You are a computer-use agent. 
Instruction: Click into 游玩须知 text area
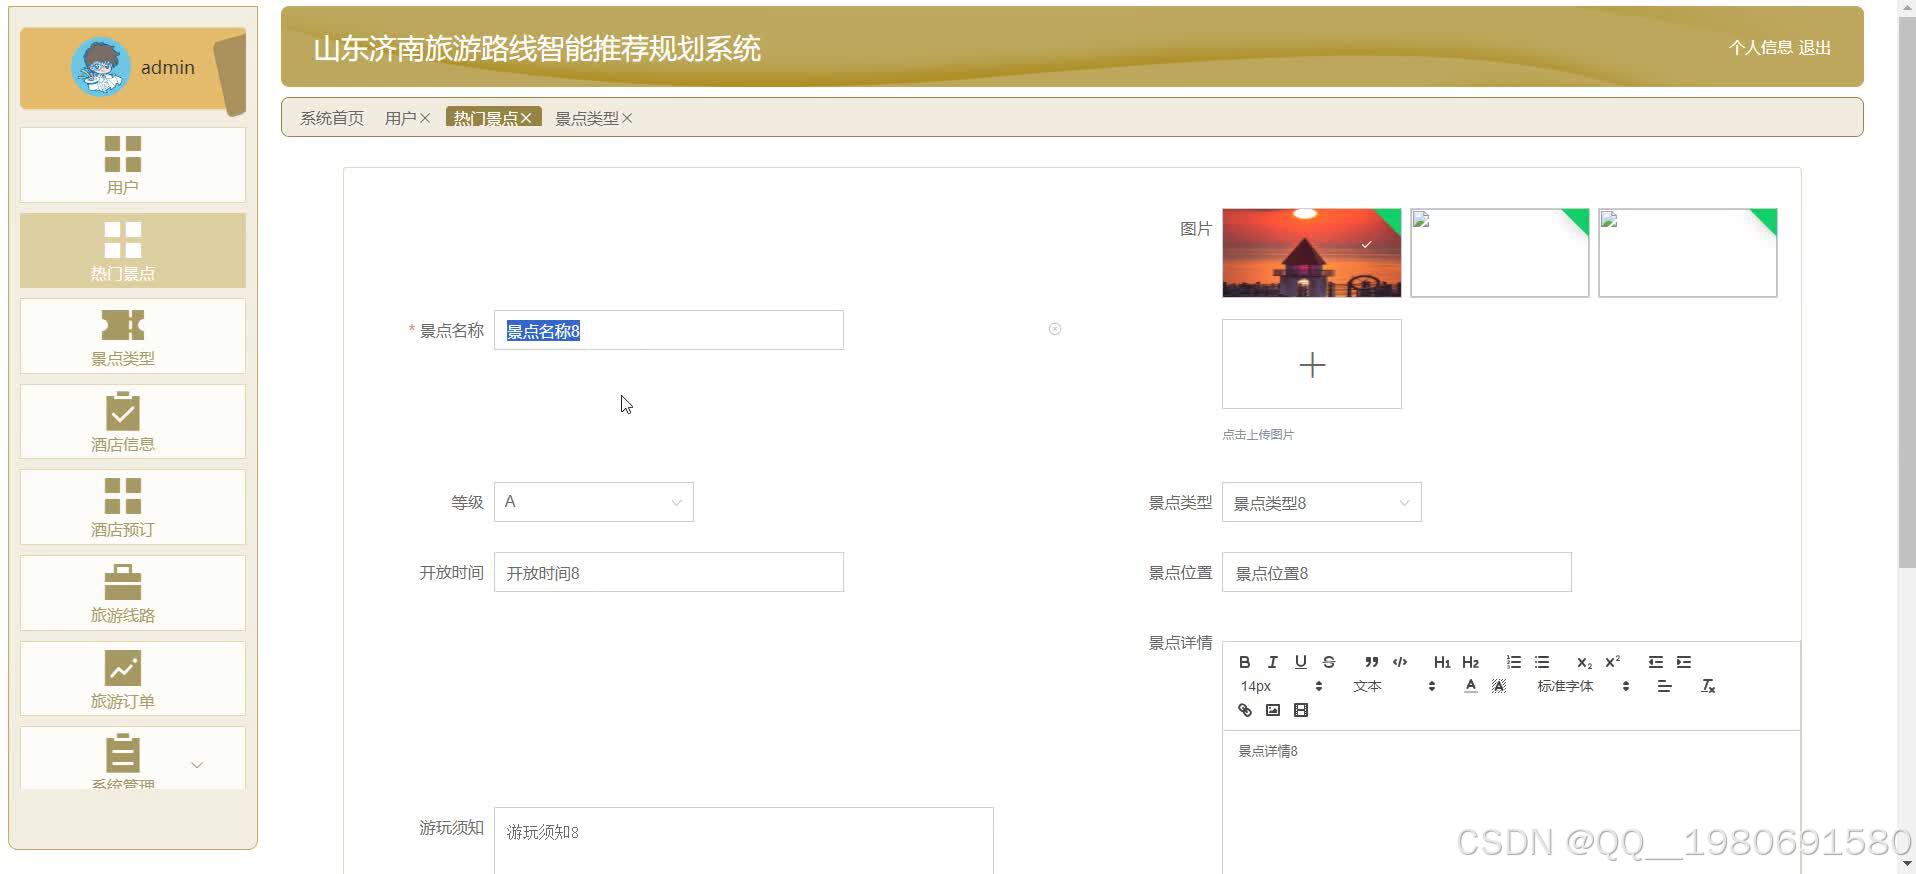(743, 840)
